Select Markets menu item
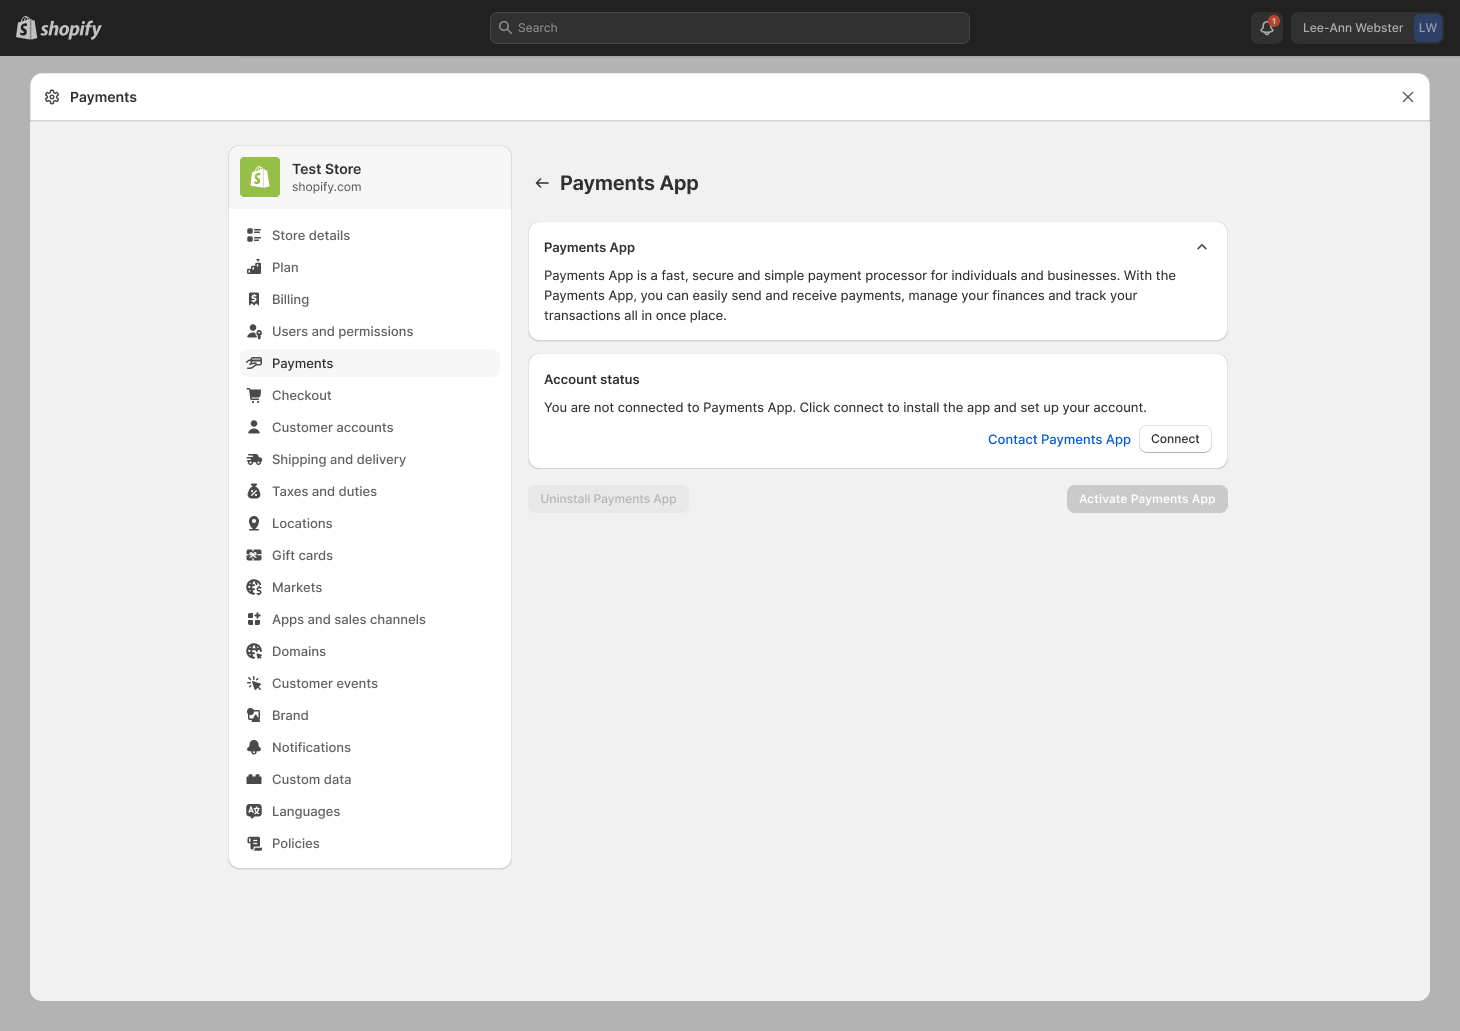Screen dimensions: 1460x1031 pyautogui.click(x=370, y=587)
